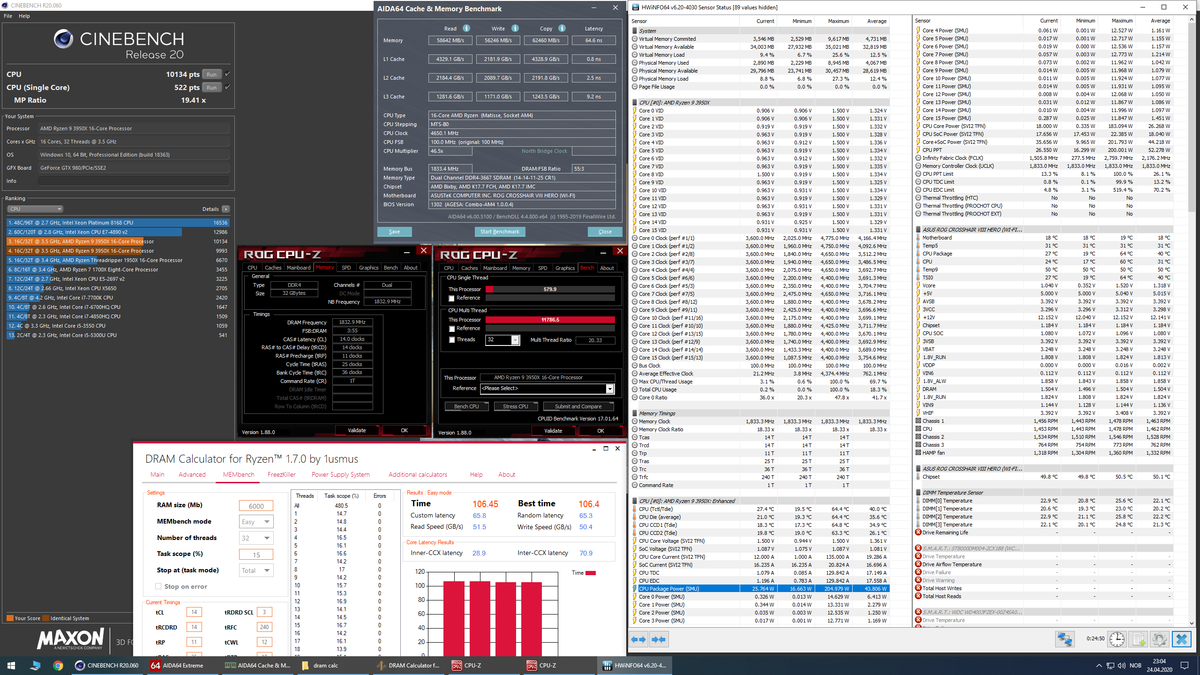Click Start Benchmark in AIDA64
Screen dimensions: 1200x675
pos(499,231)
